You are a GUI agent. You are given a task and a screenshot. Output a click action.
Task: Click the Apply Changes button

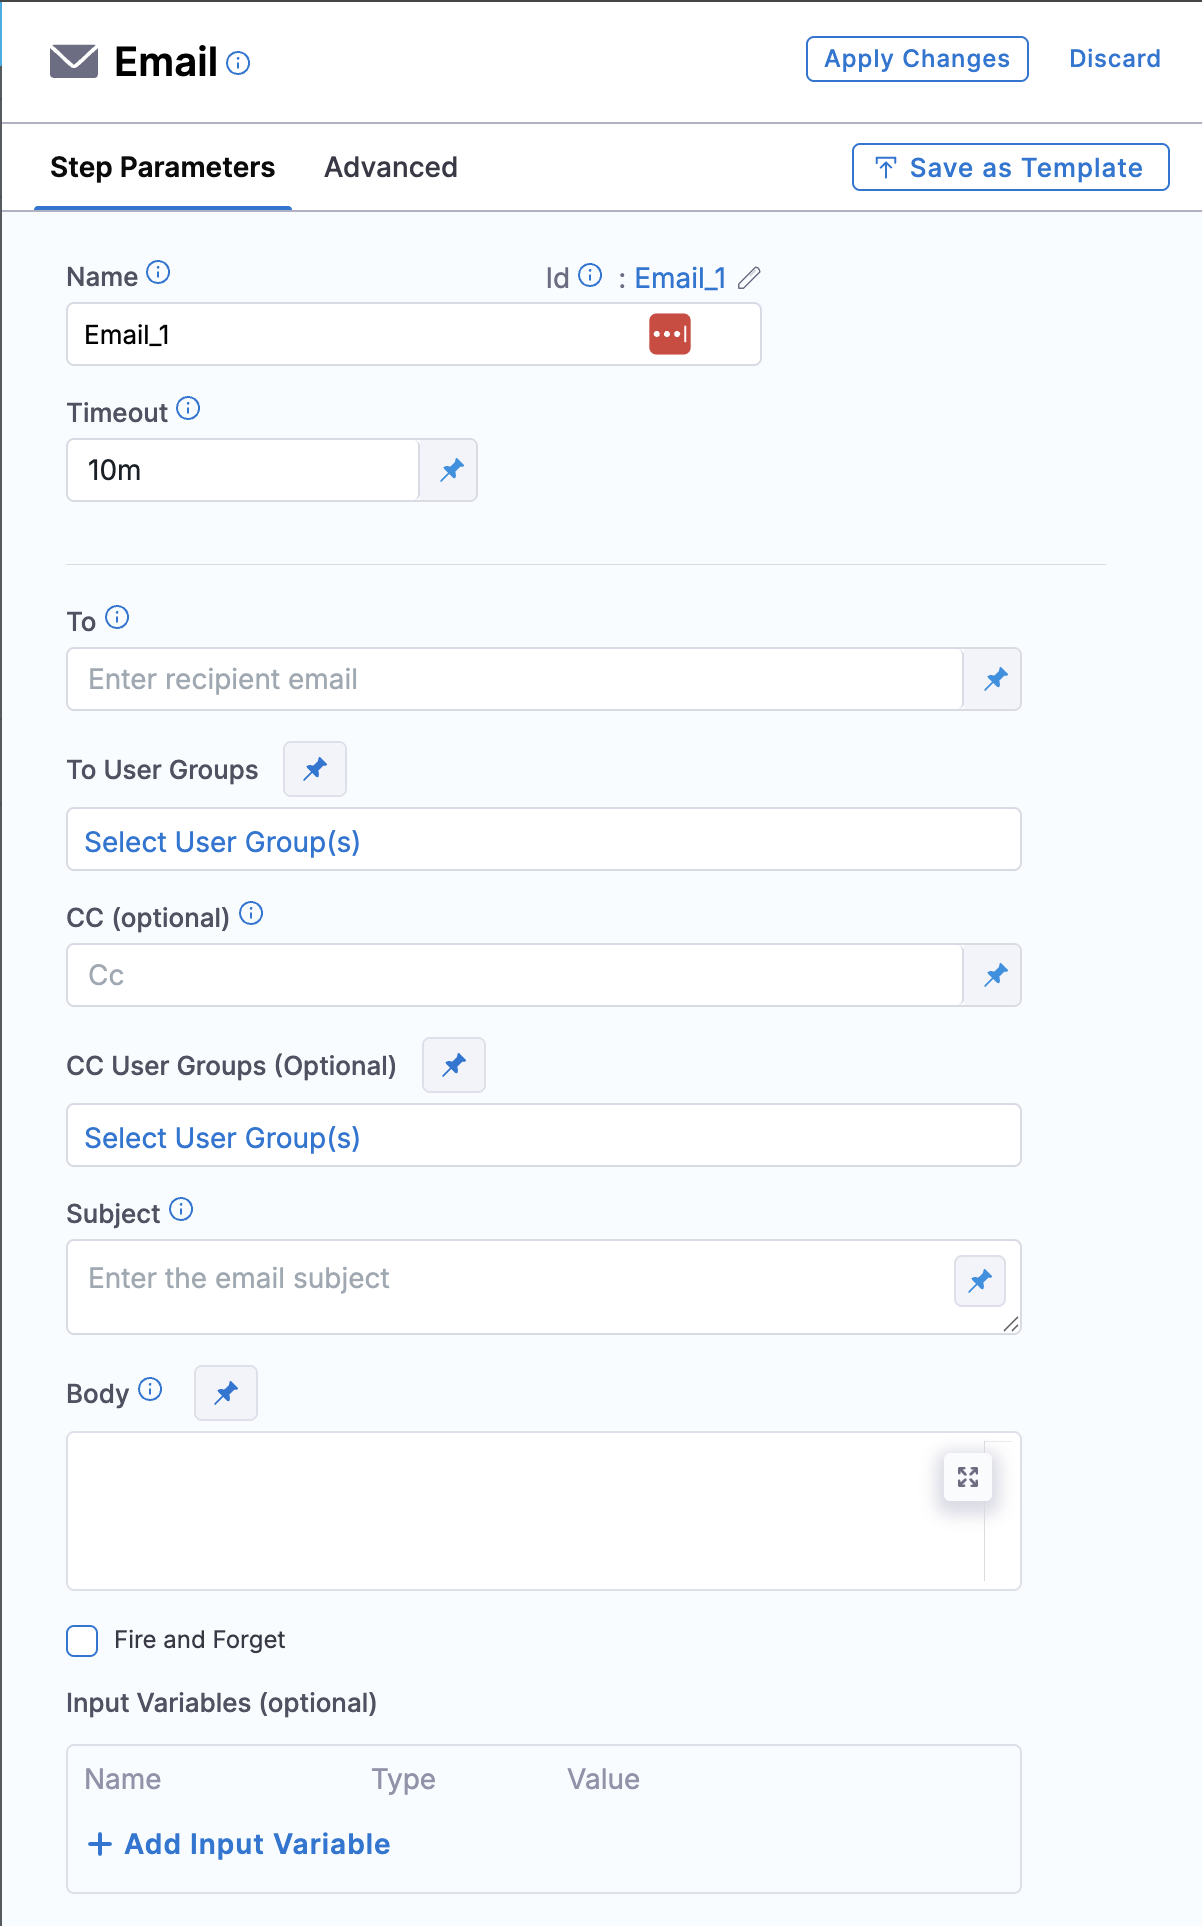coord(917,59)
